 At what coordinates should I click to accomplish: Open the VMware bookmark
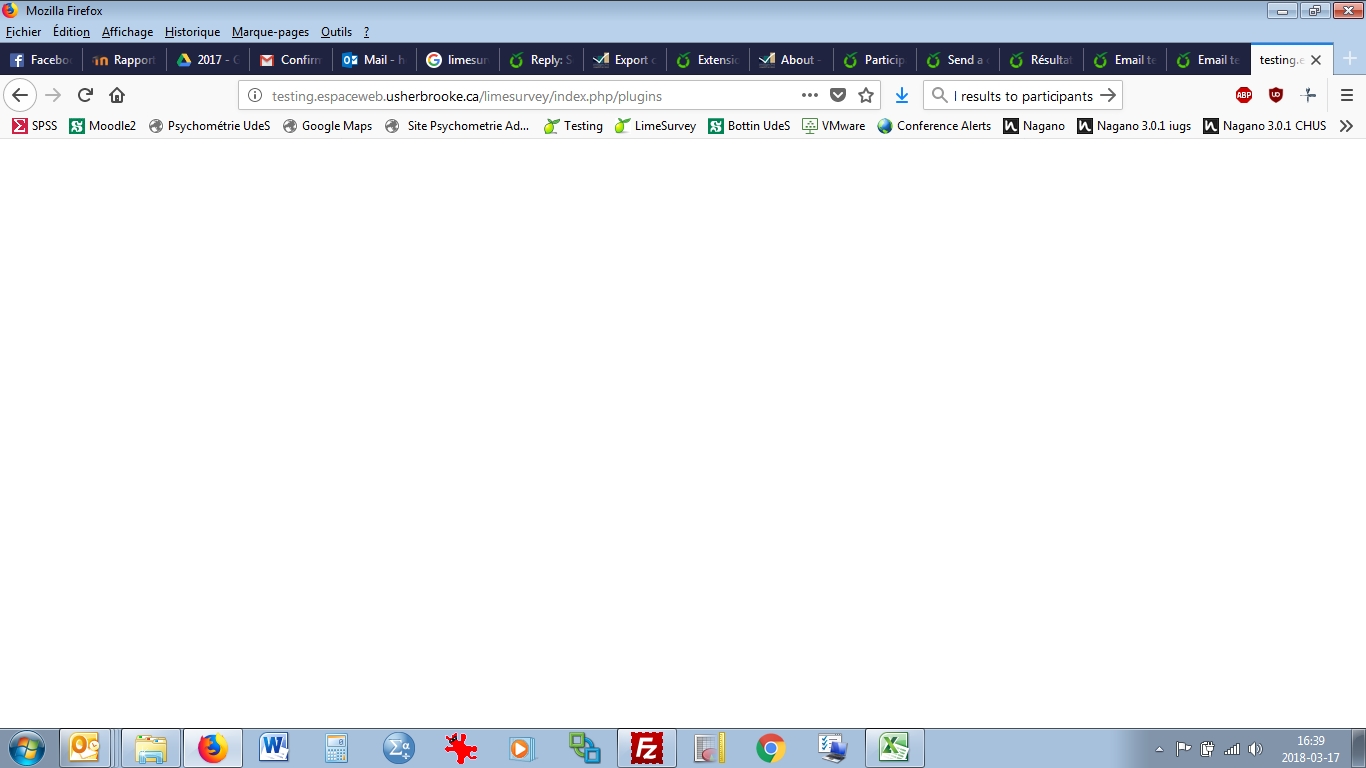[x=833, y=126]
